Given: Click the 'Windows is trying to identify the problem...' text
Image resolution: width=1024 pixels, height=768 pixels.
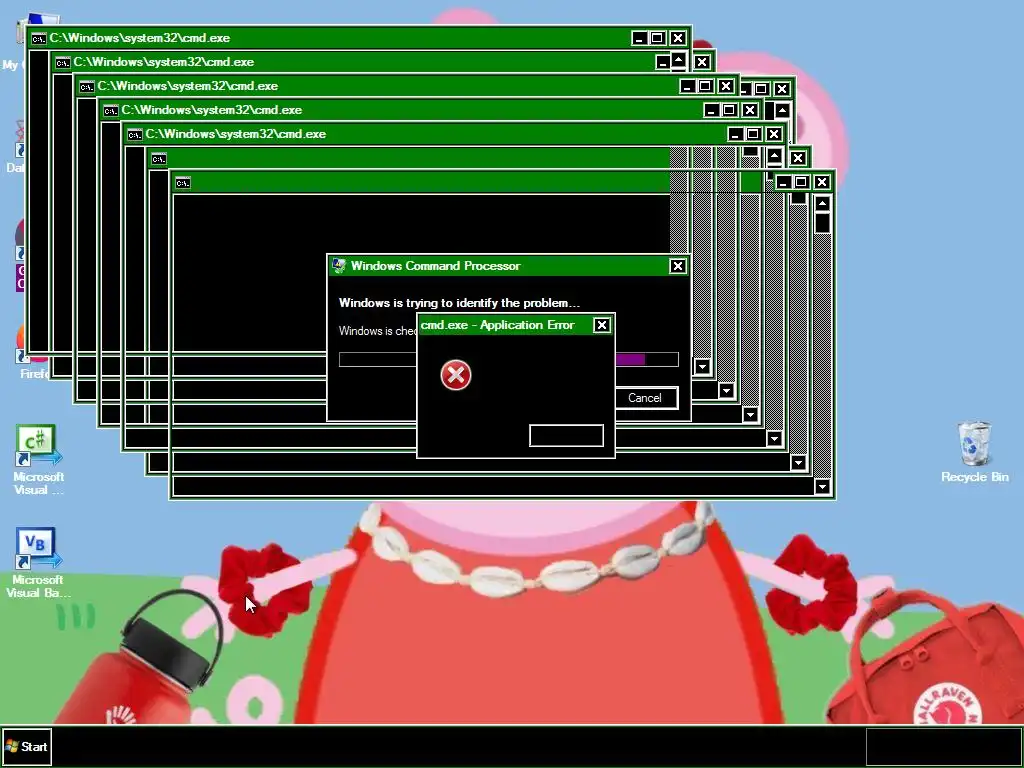Looking at the screenshot, I should click(459, 303).
